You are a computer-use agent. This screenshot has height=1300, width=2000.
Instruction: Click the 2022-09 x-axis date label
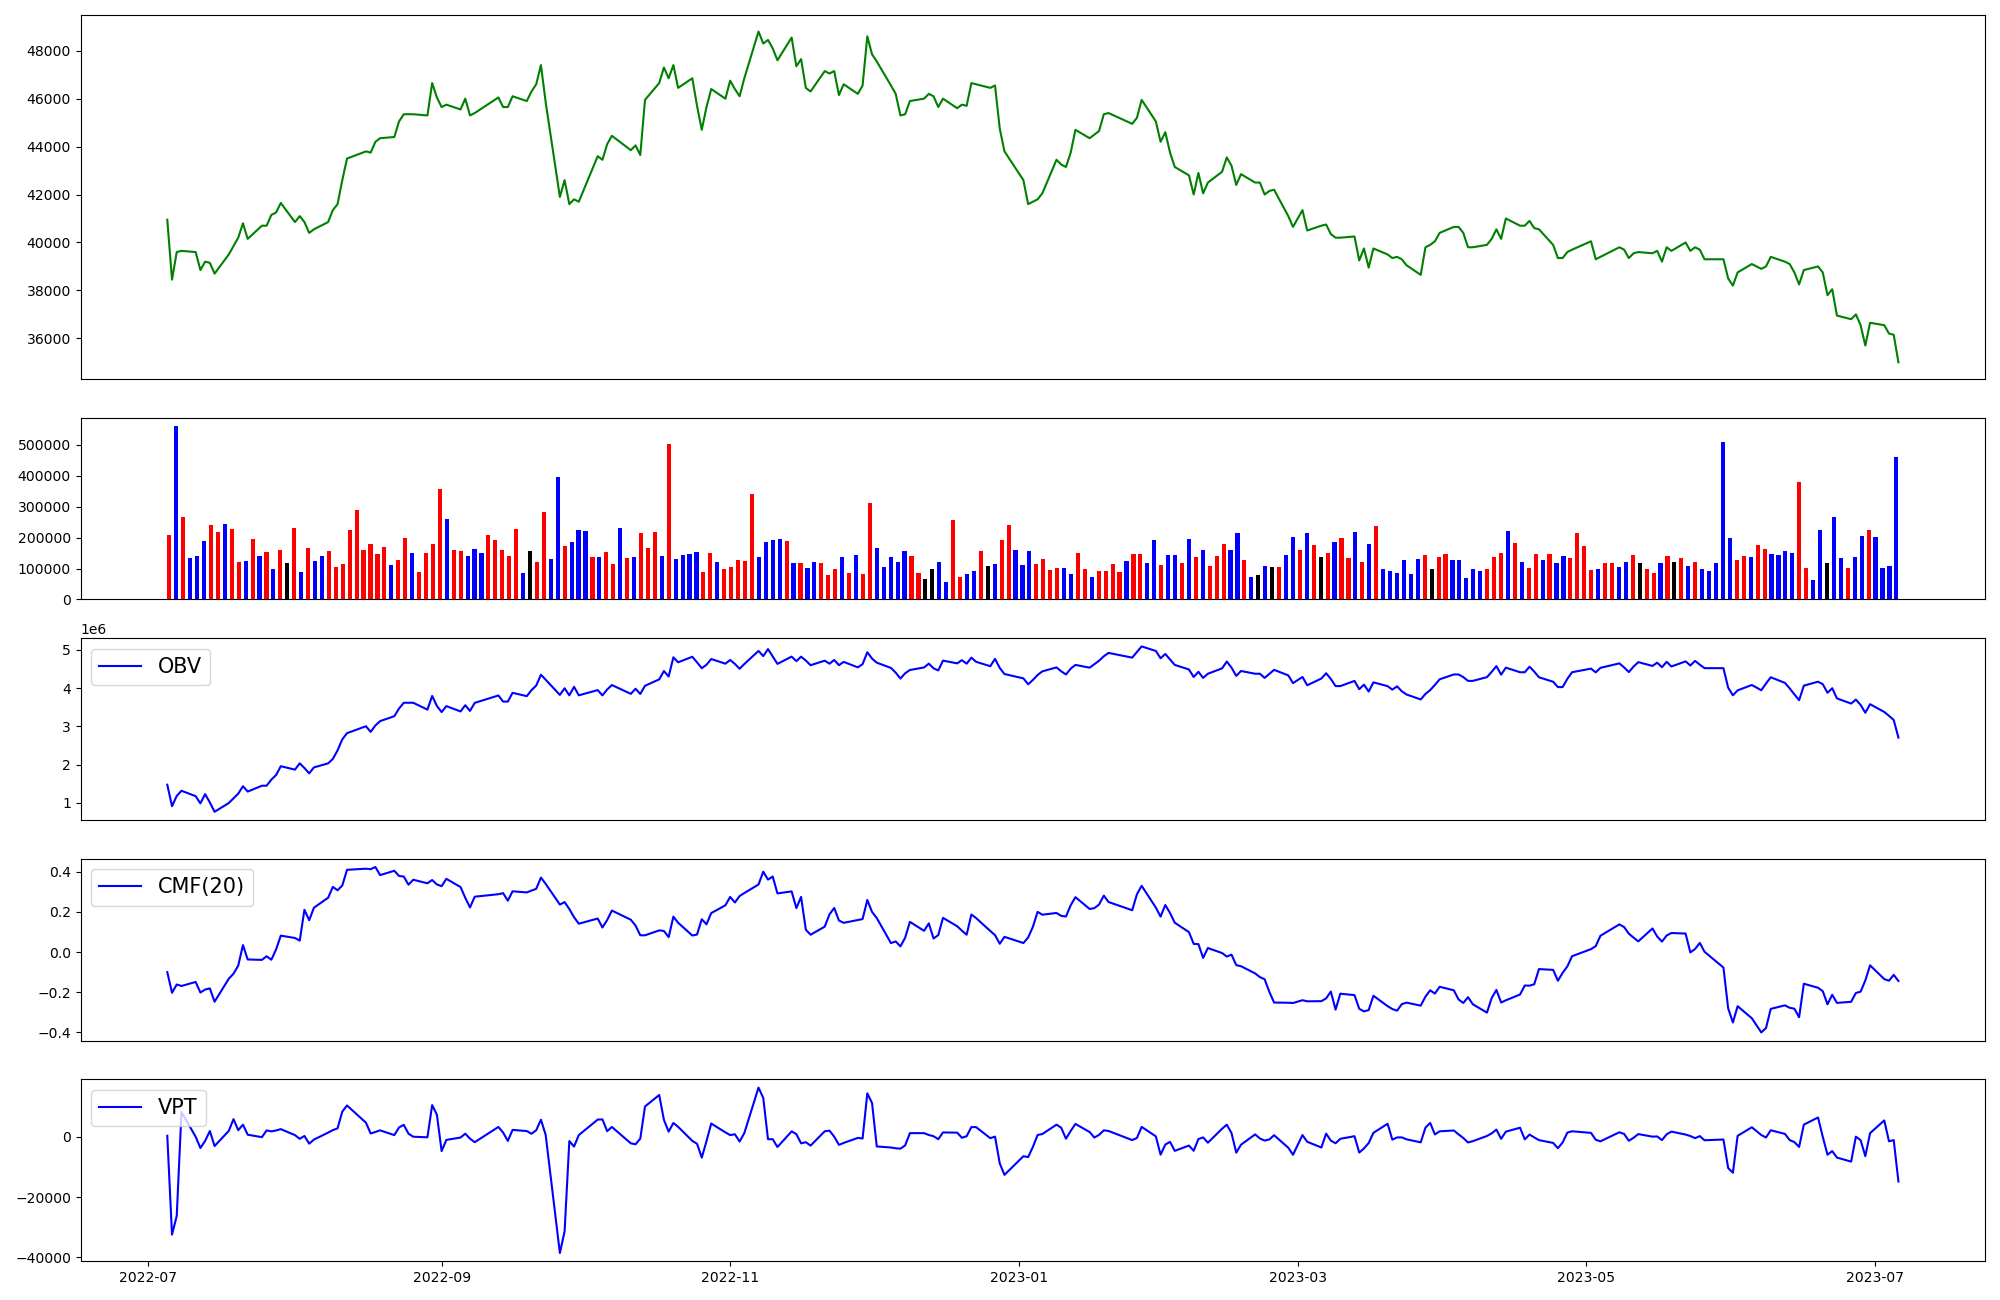tap(441, 1276)
